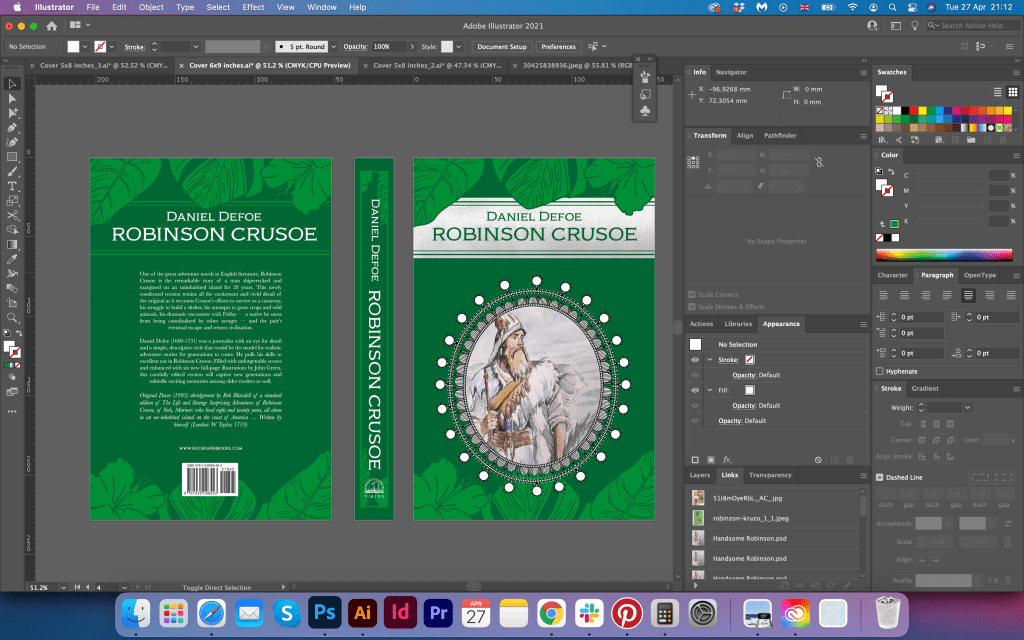The width and height of the screenshot is (1024, 640).
Task: Toggle the Dashed Line checkbox
Action: tap(880, 477)
